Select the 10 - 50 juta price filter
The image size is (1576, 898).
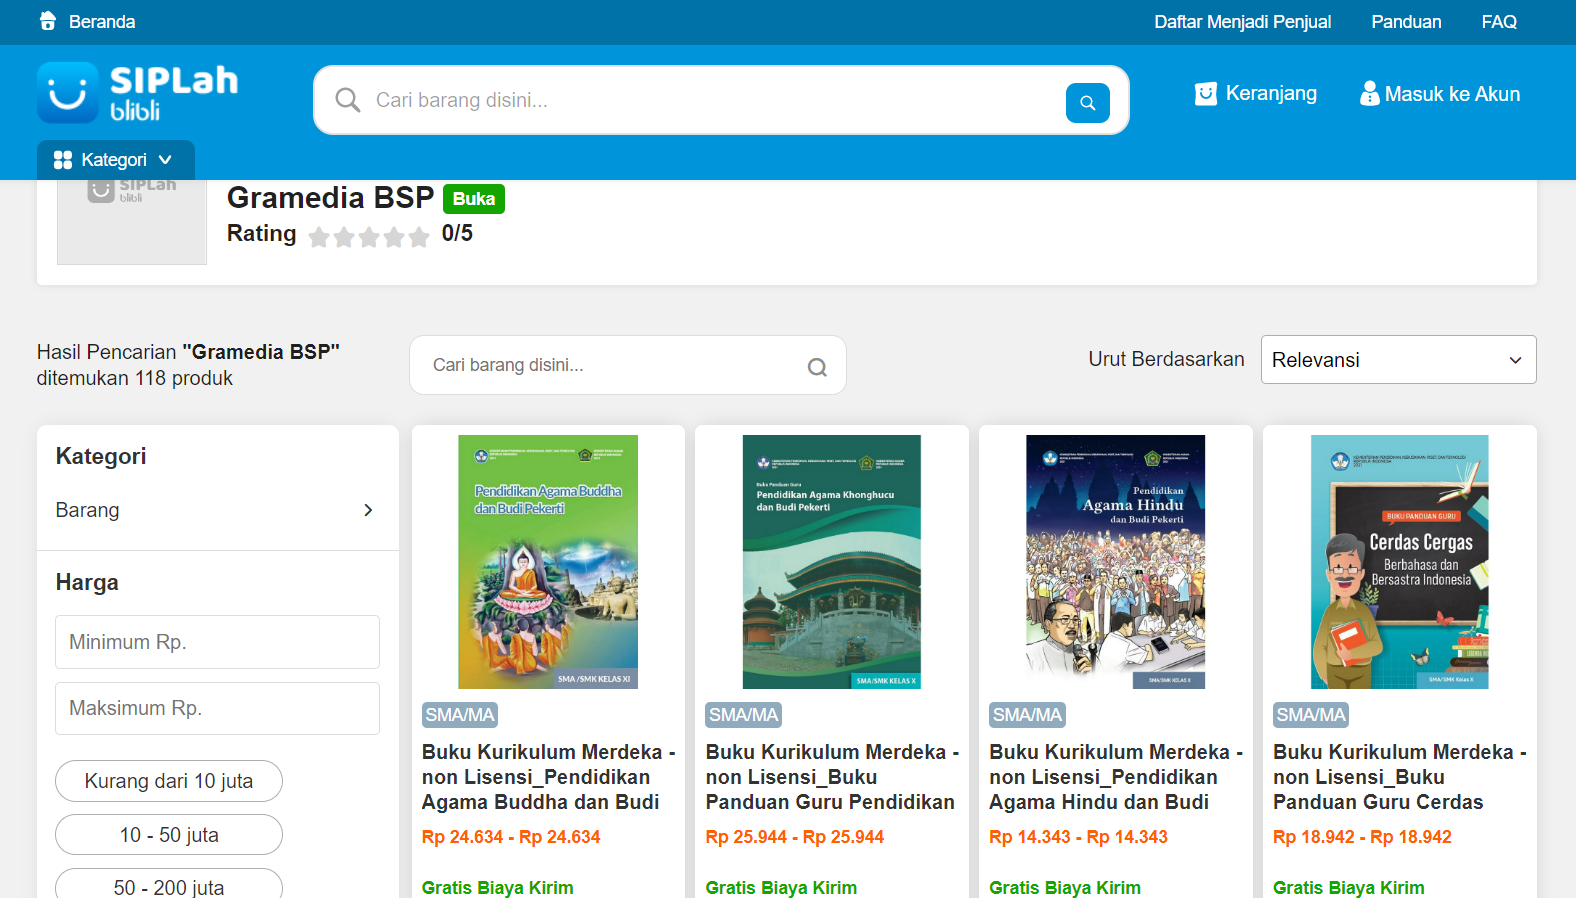169,835
